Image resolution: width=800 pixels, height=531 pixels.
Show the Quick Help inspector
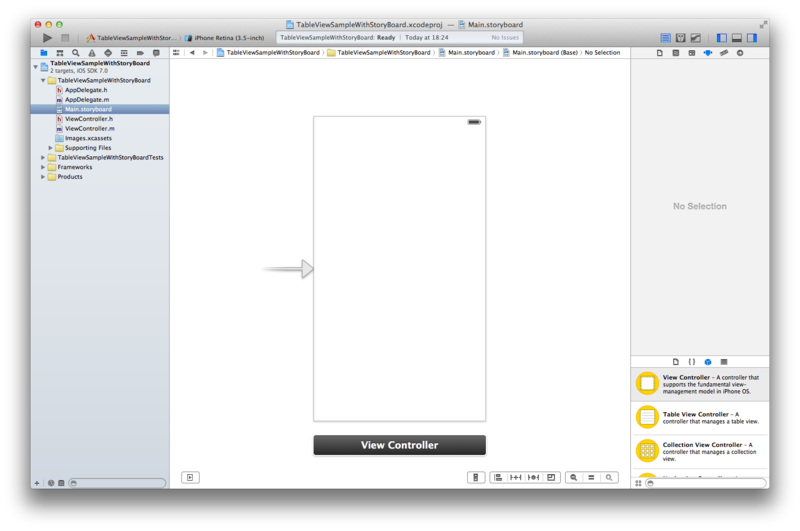tap(676, 53)
